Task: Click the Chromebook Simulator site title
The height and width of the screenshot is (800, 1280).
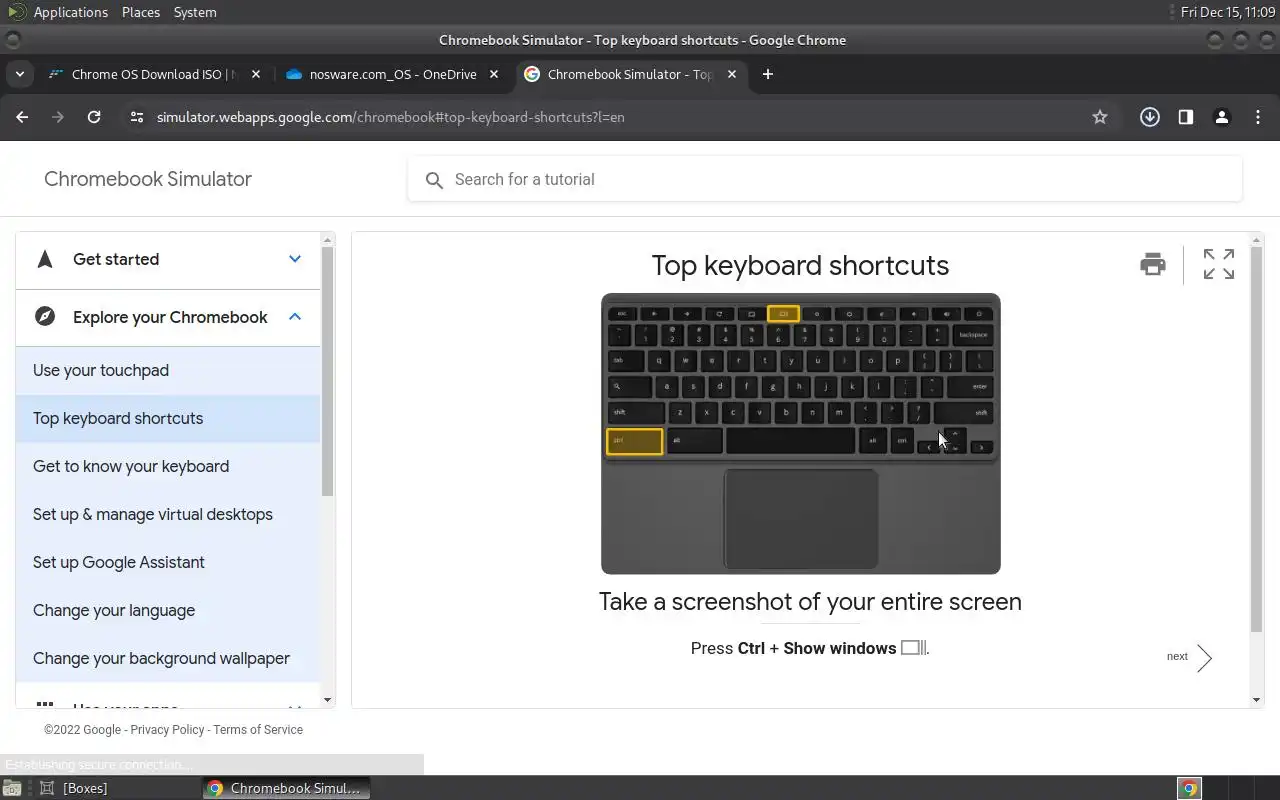Action: (148, 179)
